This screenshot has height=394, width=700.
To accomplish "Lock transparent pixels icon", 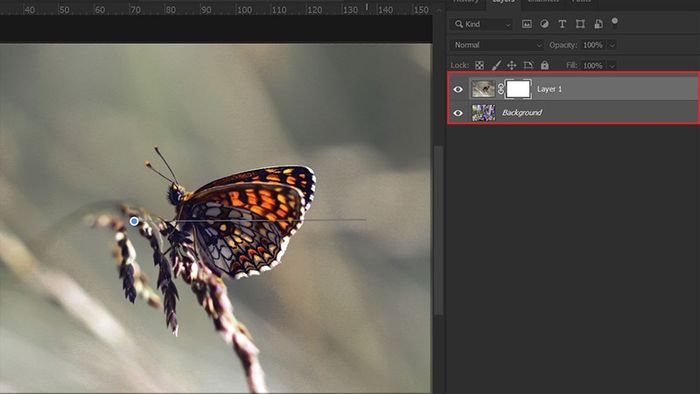I will click(x=479, y=66).
